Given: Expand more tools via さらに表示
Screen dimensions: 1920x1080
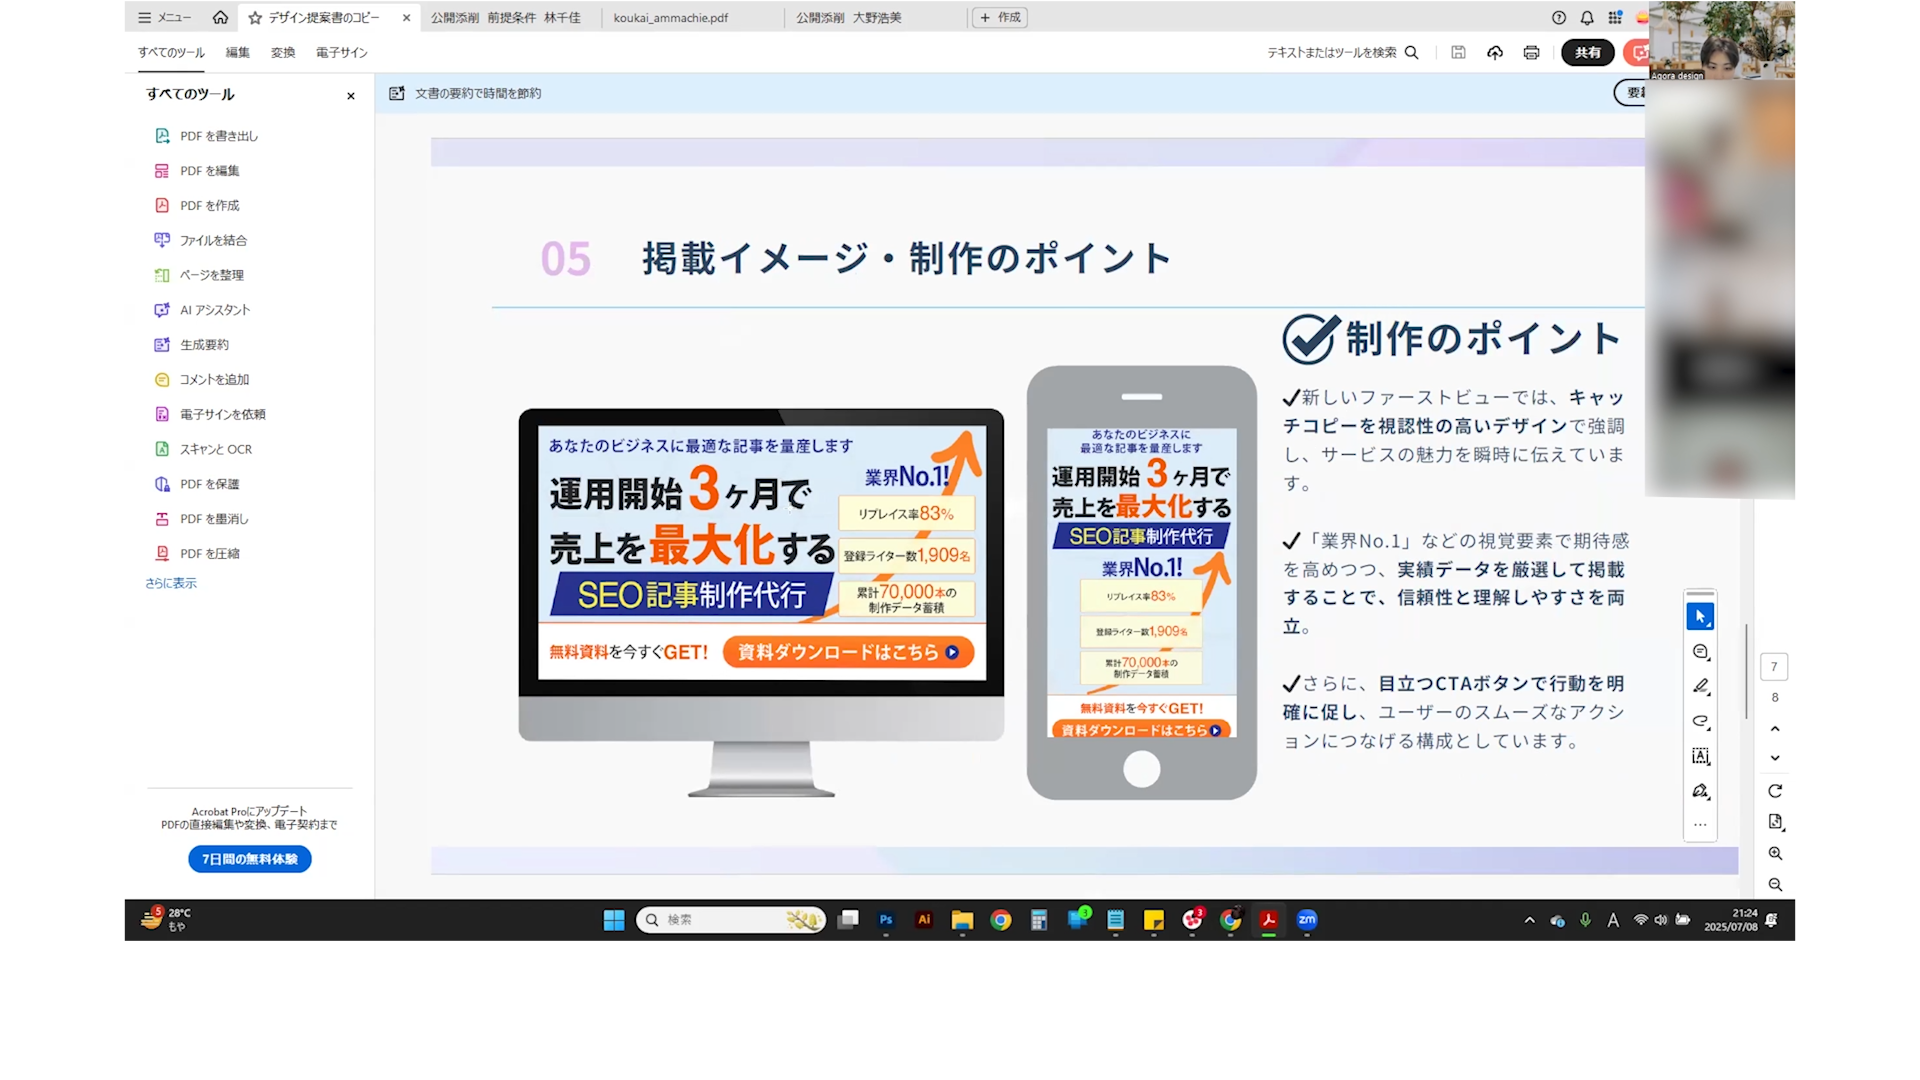Looking at the screenshot, I should [x=171, y=583].
